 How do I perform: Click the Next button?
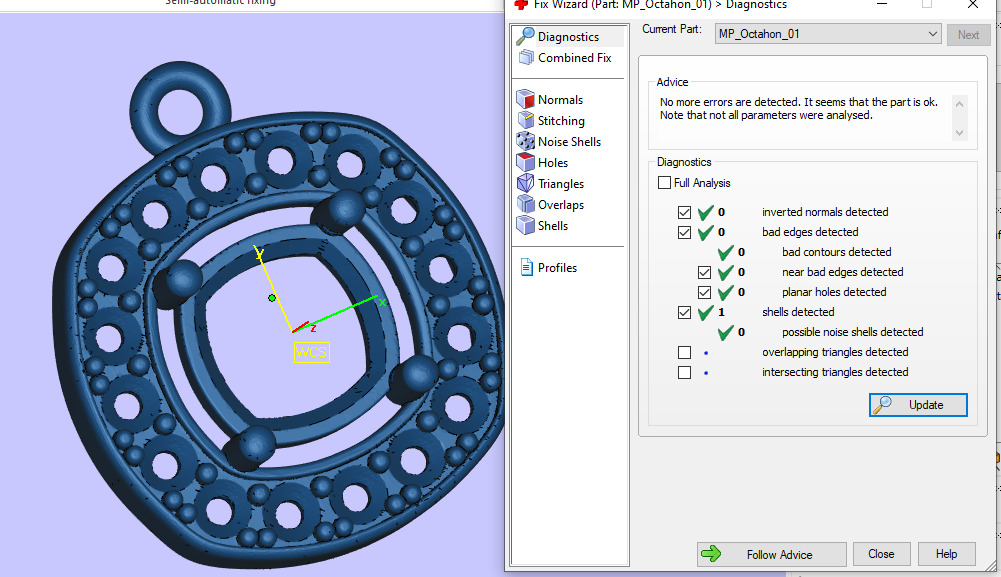click(x=968, y=35)
